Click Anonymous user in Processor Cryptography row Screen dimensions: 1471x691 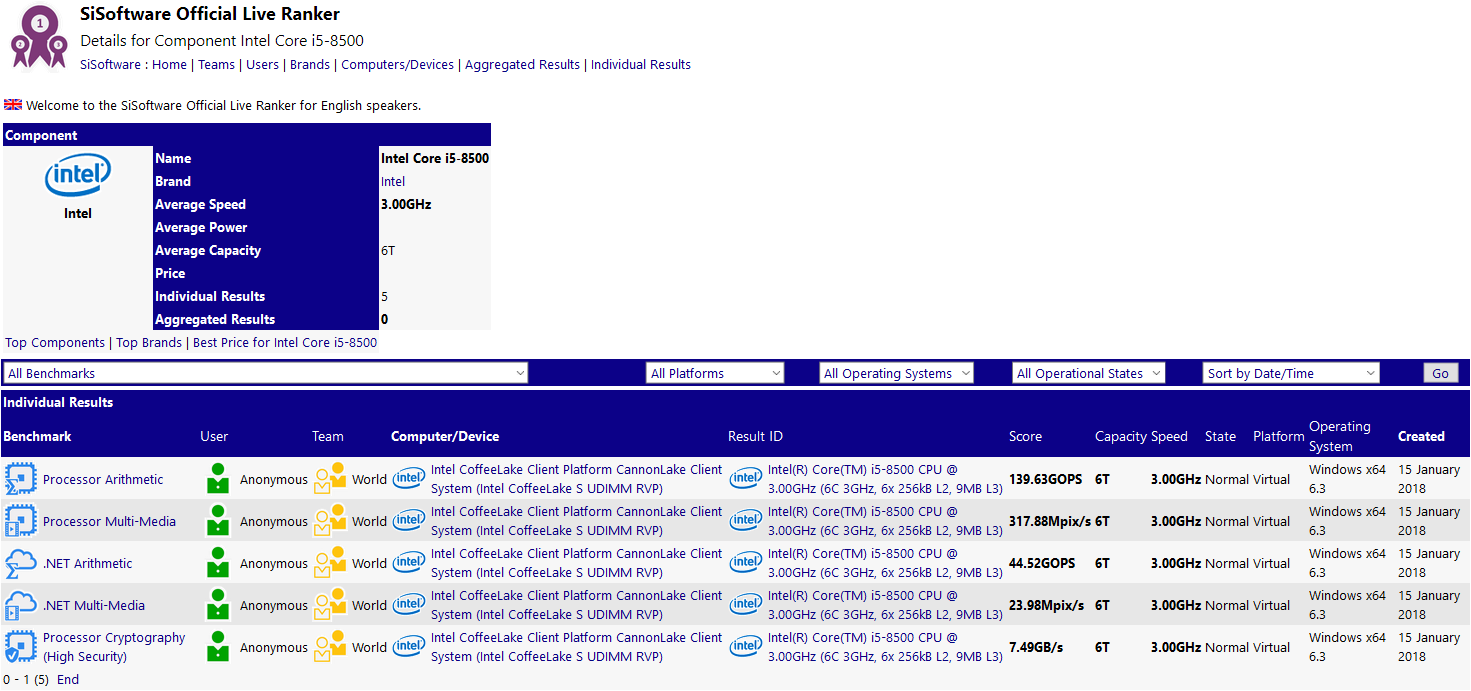[274, 647]
